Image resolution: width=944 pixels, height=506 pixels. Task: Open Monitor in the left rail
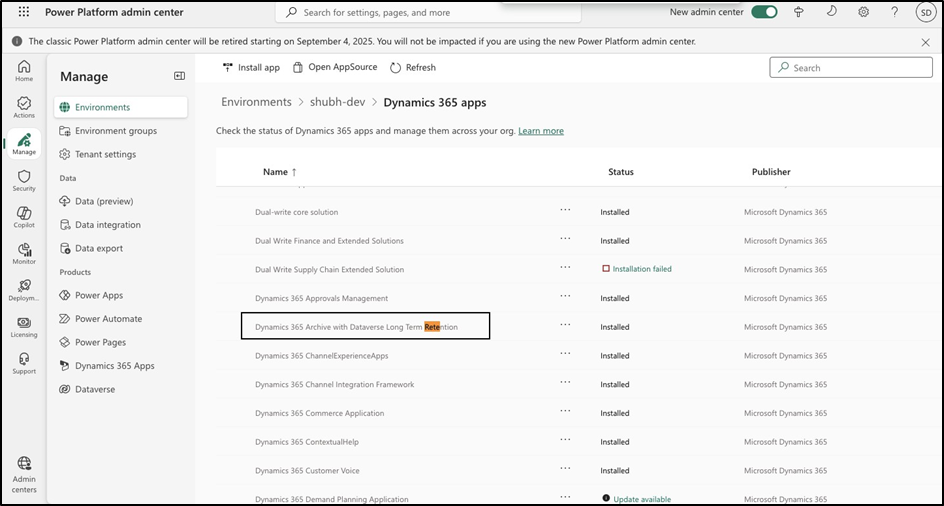click(24, 254)
